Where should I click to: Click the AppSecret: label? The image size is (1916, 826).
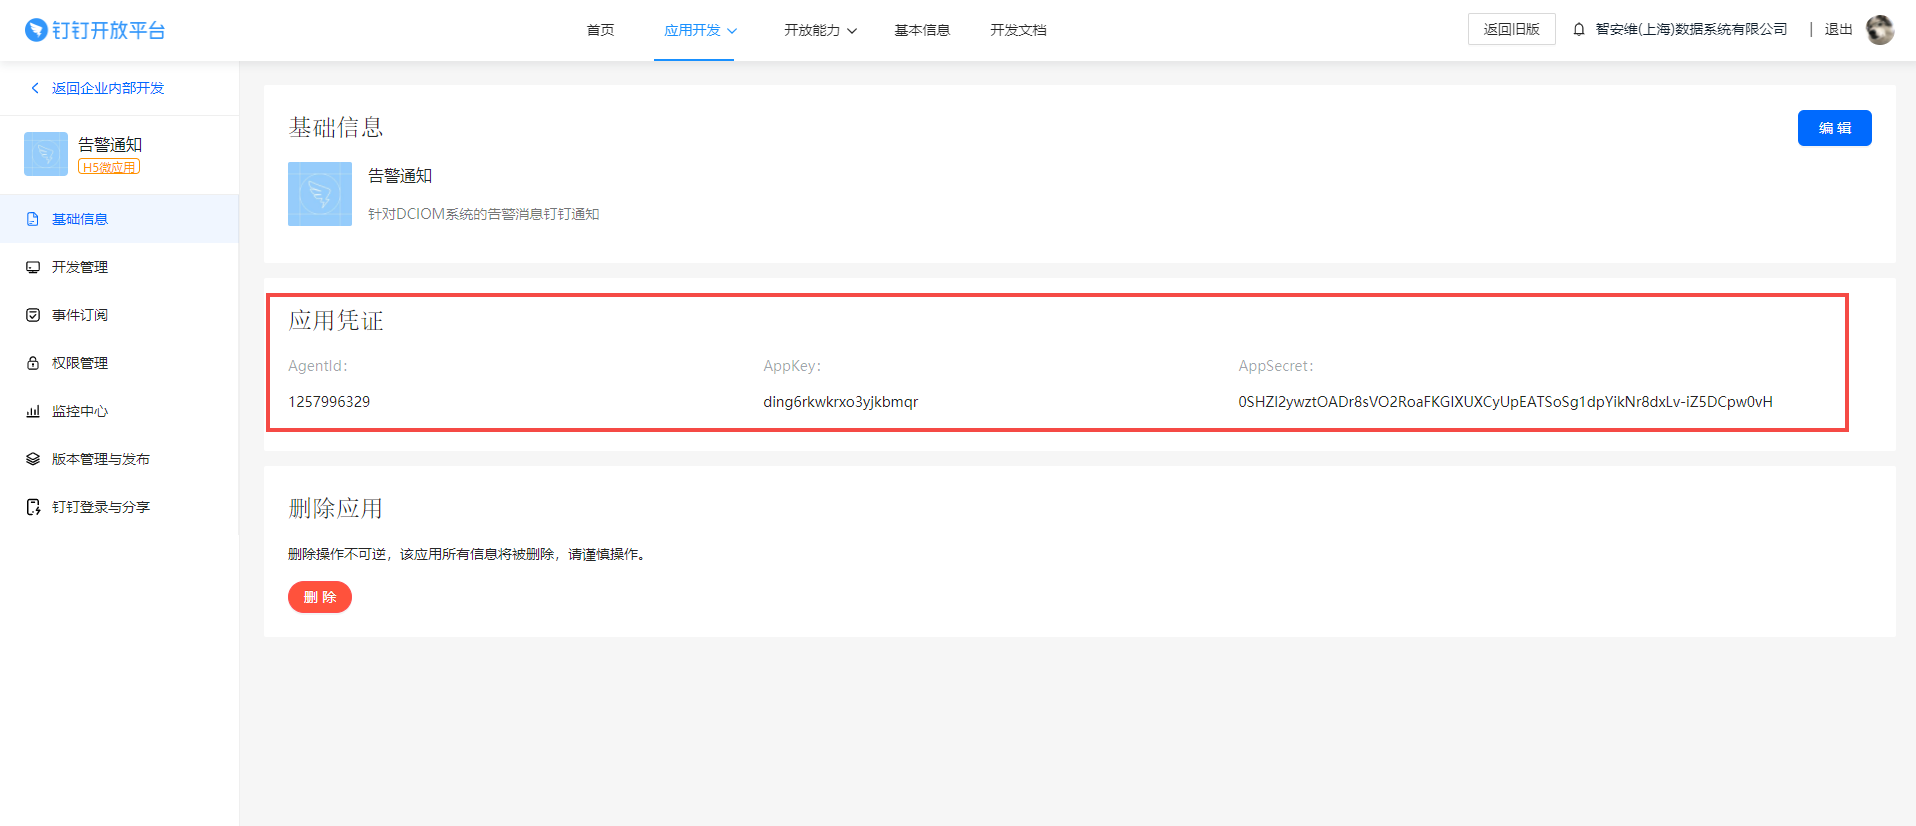(x=1276, y=366)
